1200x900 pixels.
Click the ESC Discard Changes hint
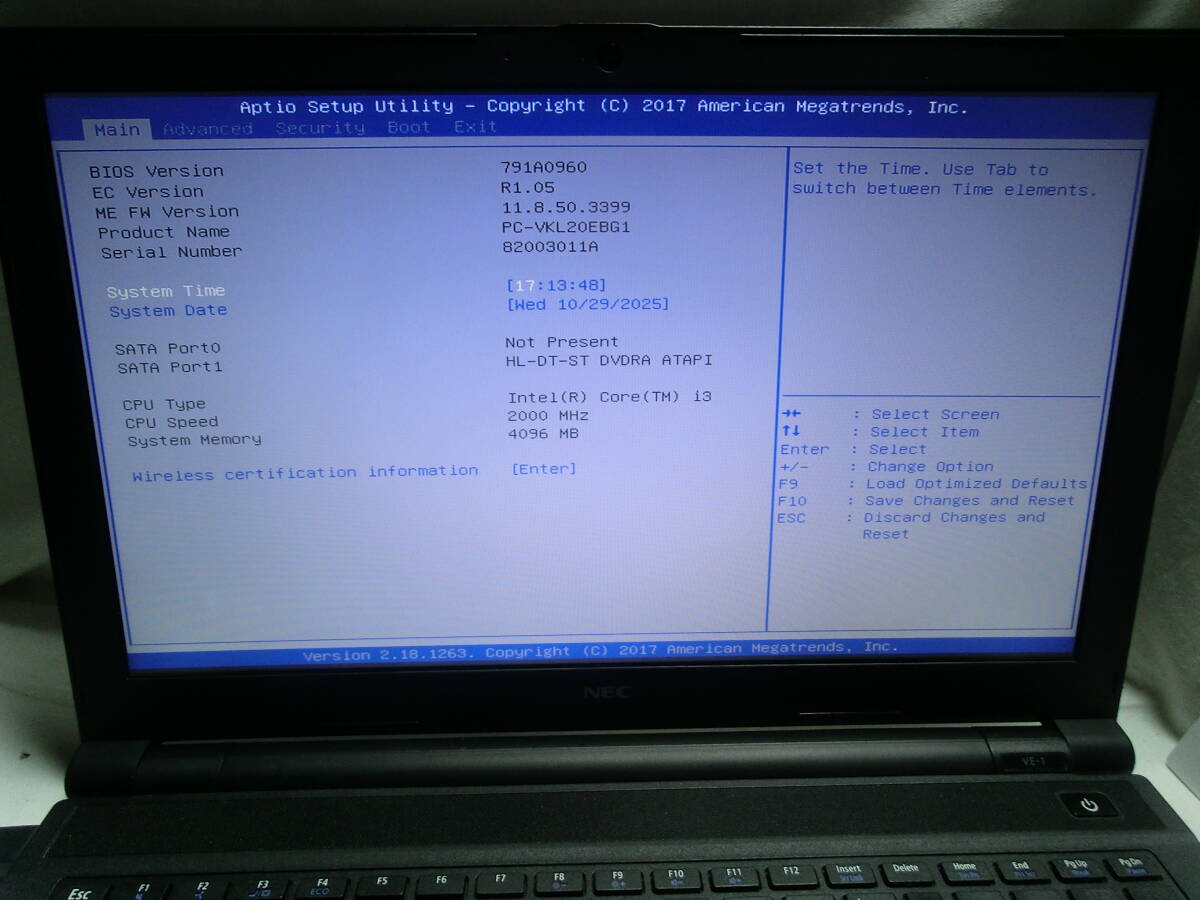pos(911,526)
